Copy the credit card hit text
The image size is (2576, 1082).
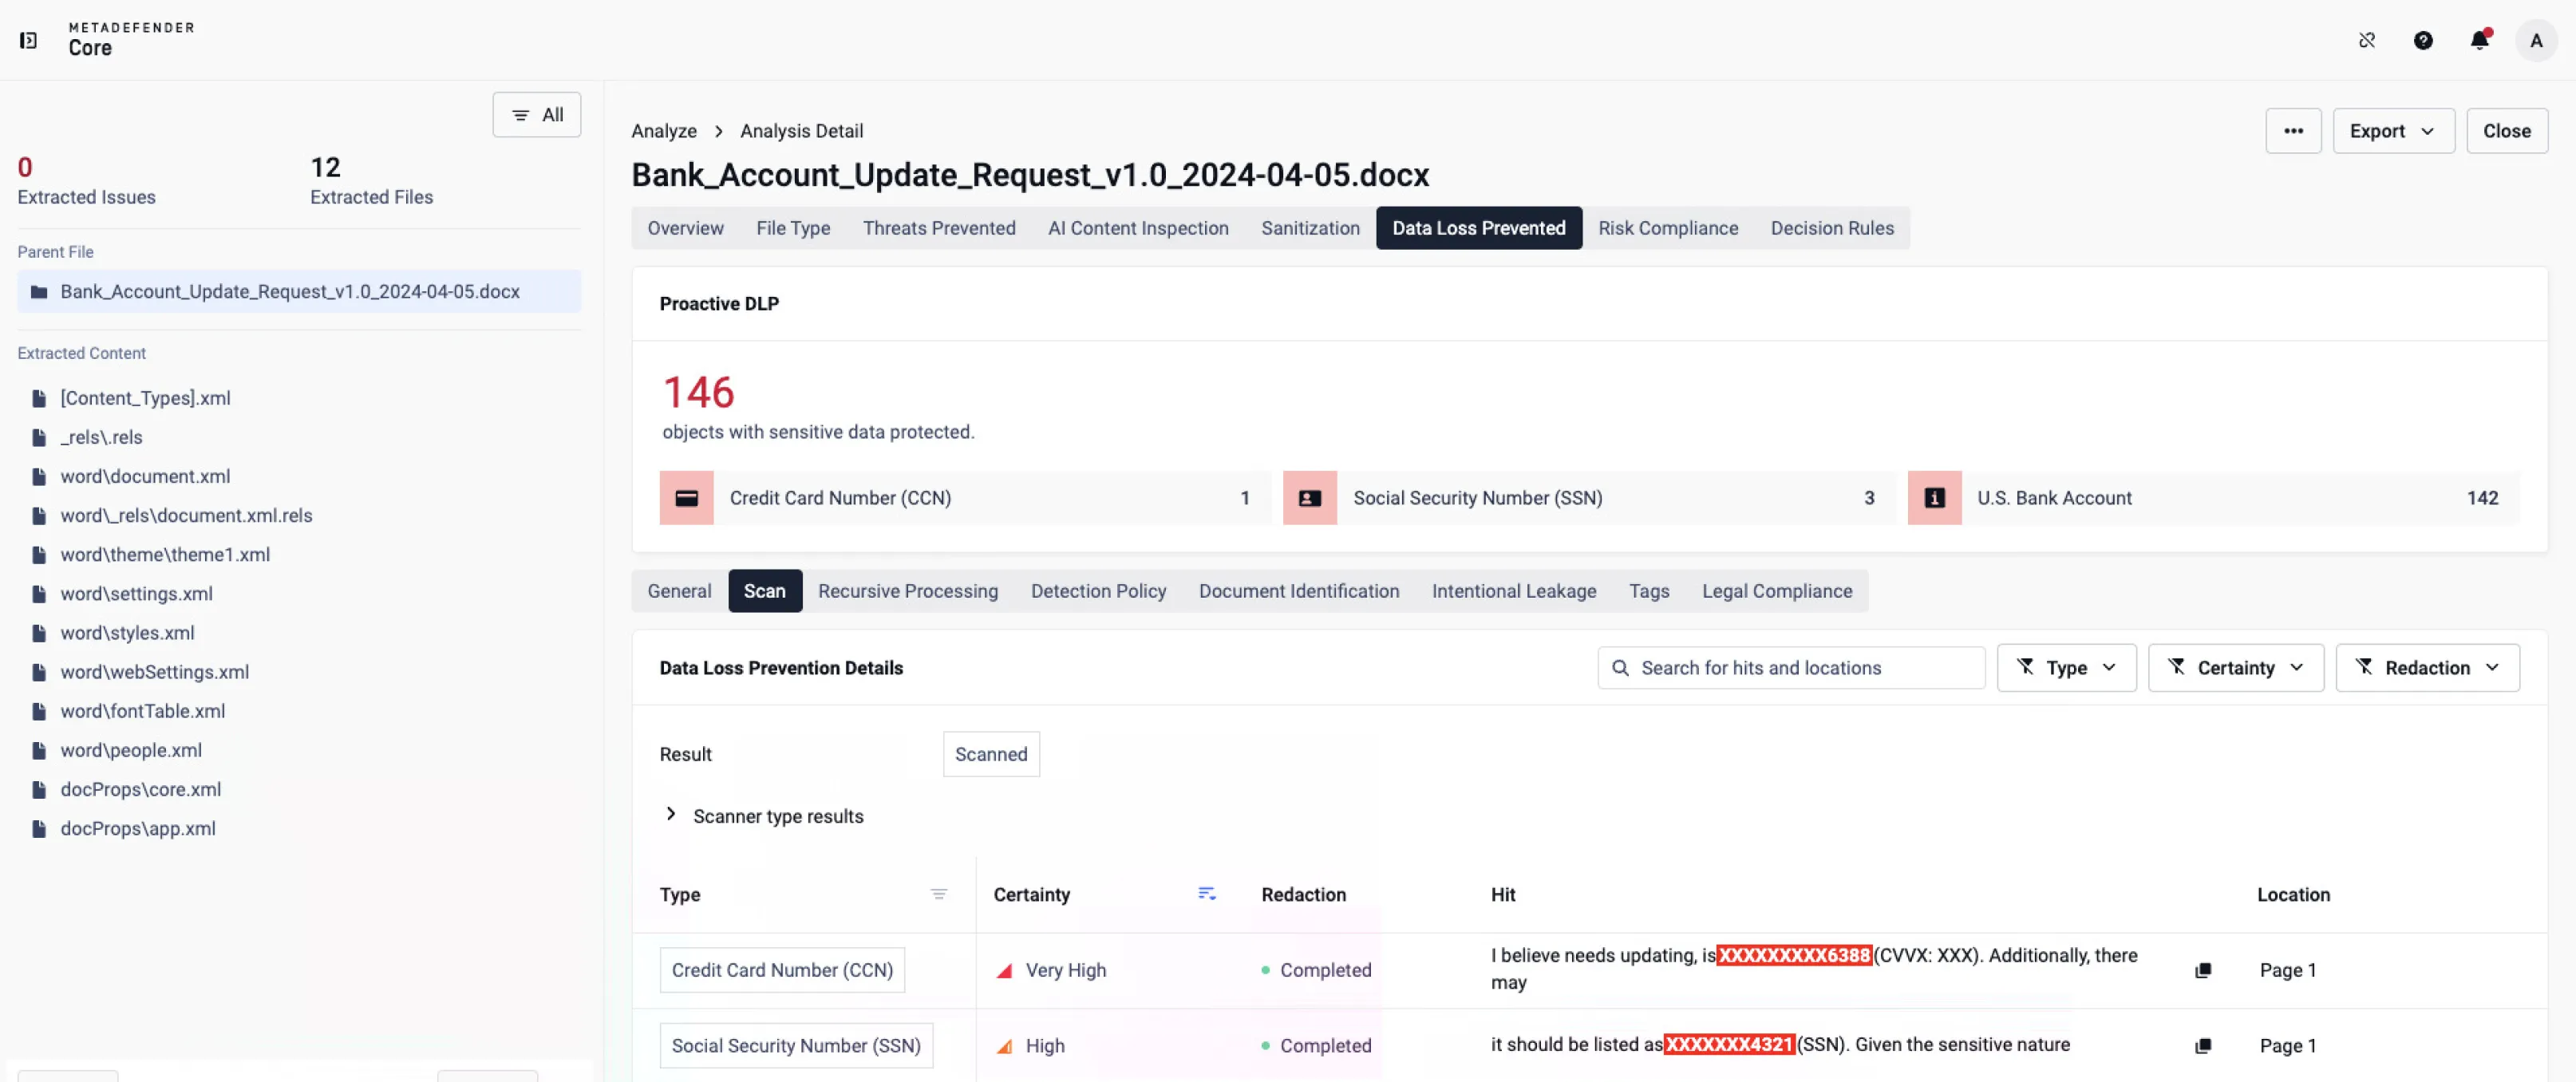(x=2202, y=970)
